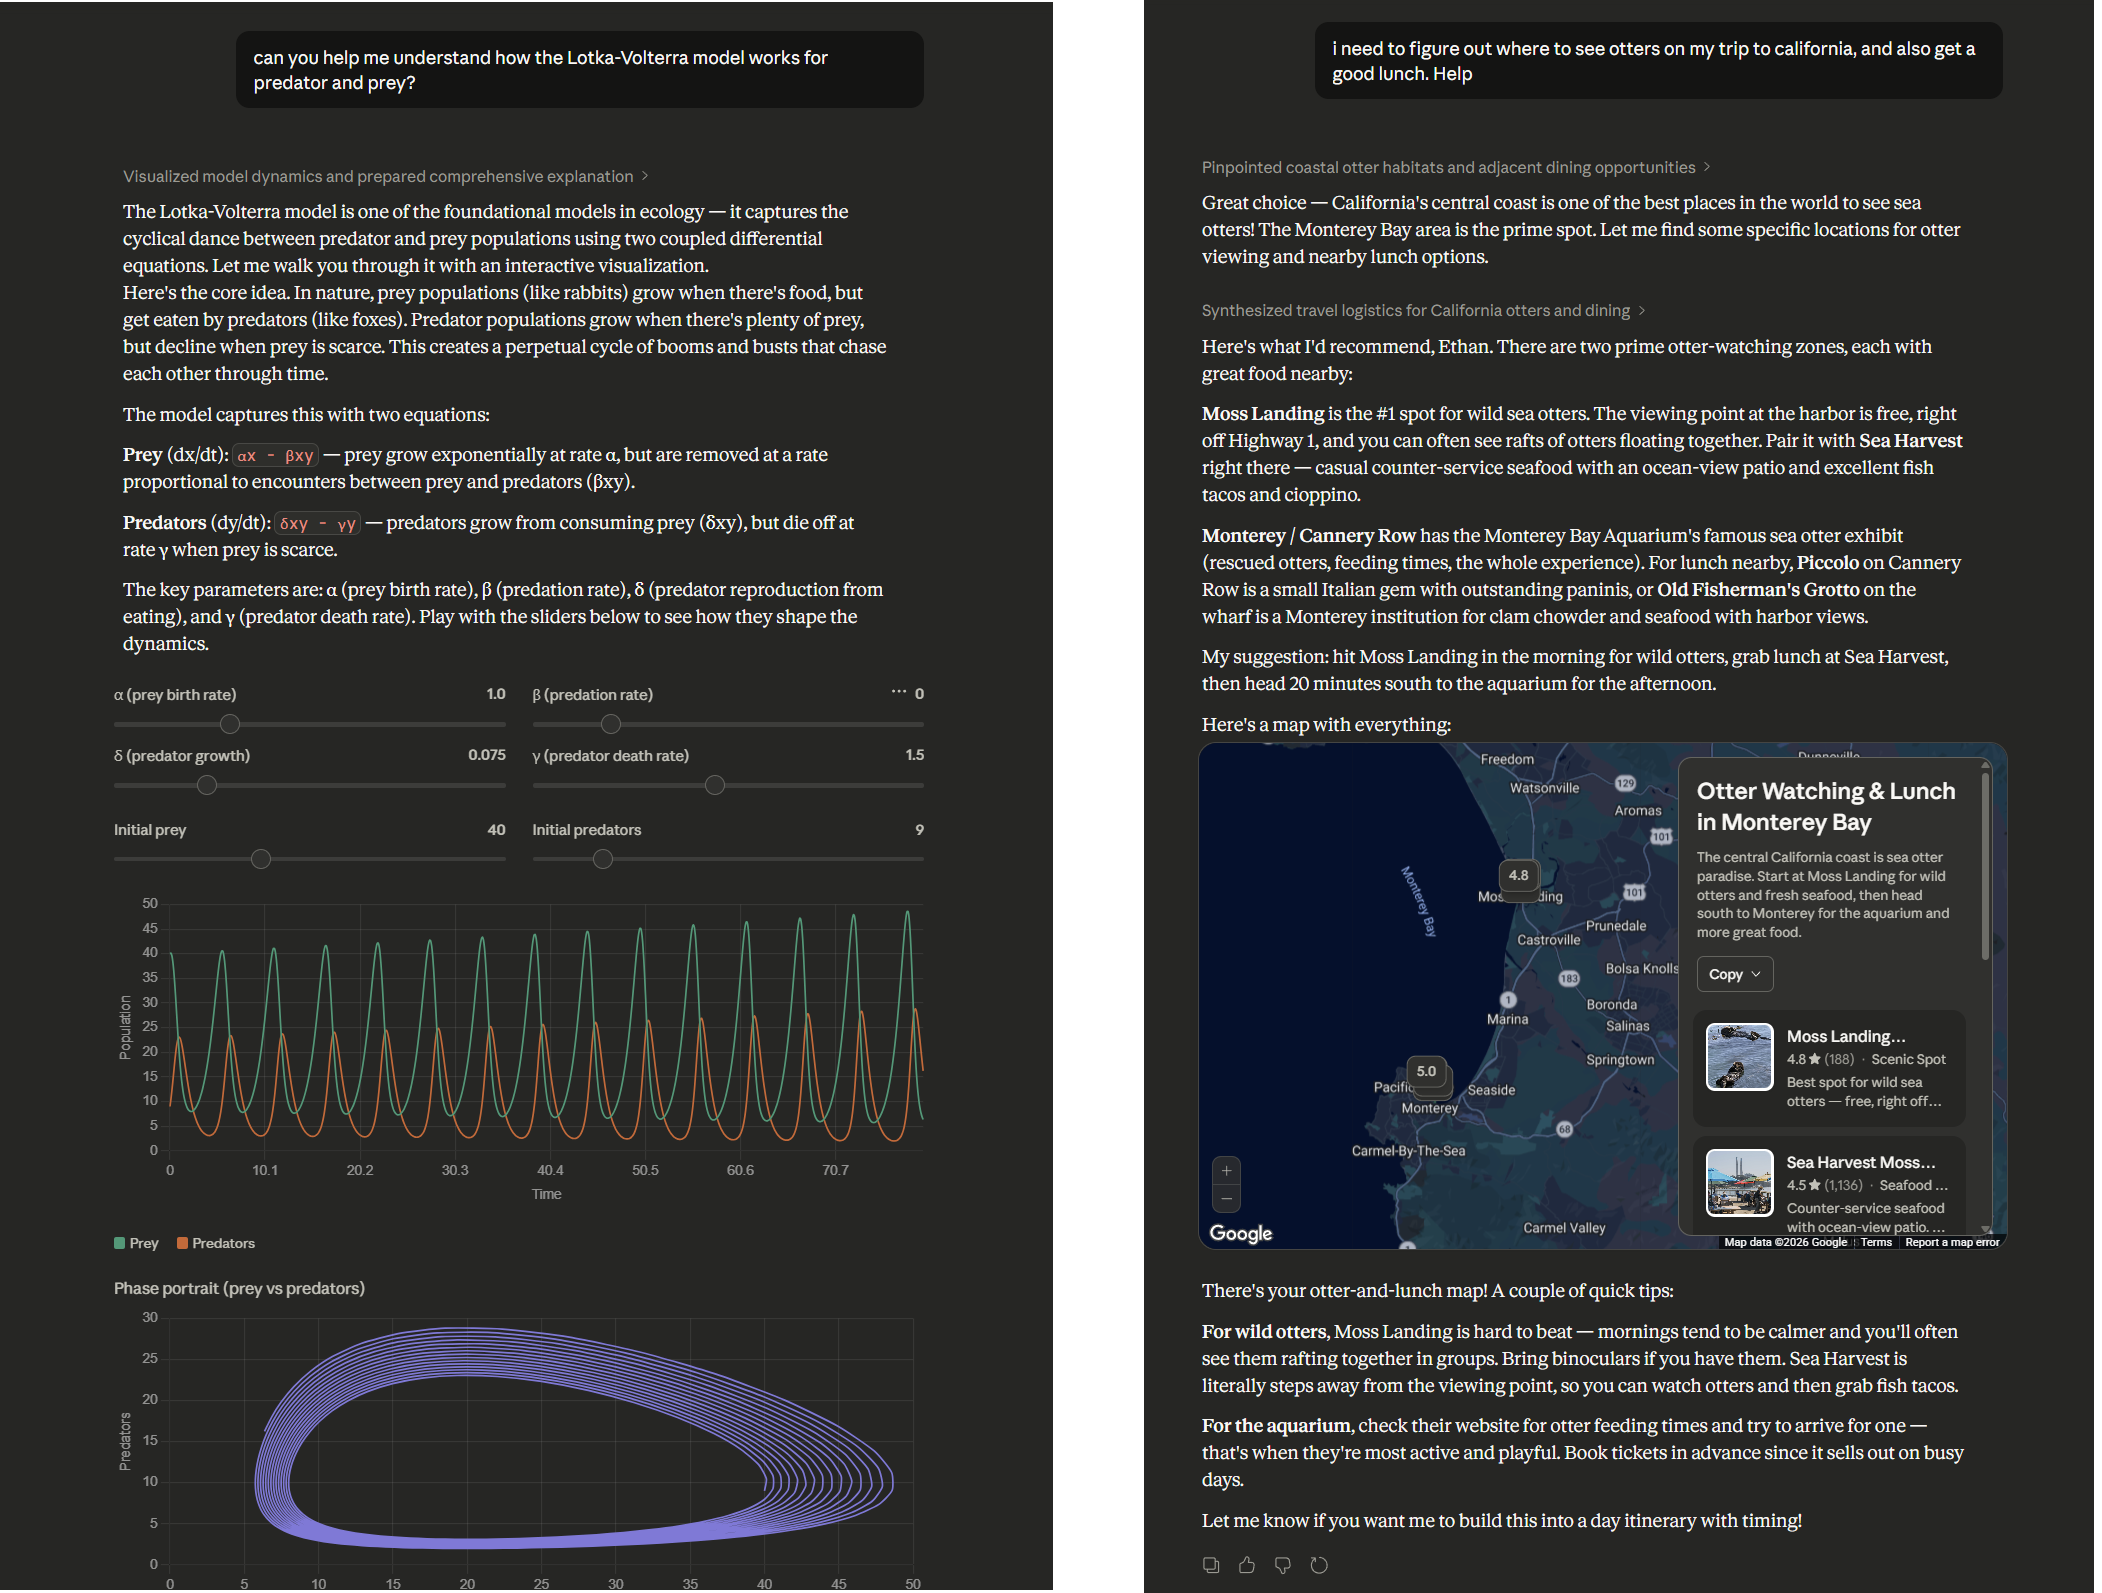
Task: Click the 4.8 rating map marker
Action: pos(1518,876)
